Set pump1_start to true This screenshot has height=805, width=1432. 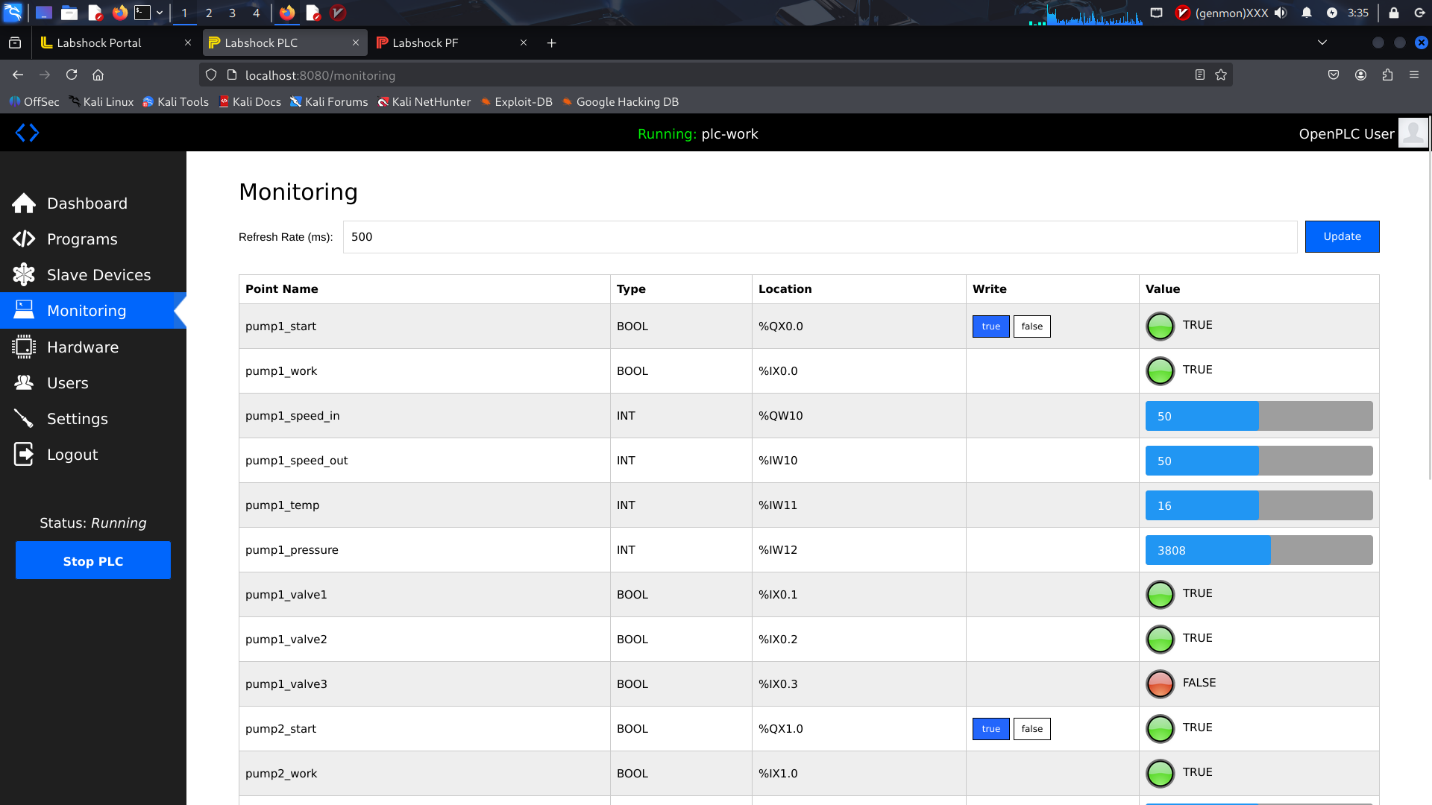pos(990,326)
